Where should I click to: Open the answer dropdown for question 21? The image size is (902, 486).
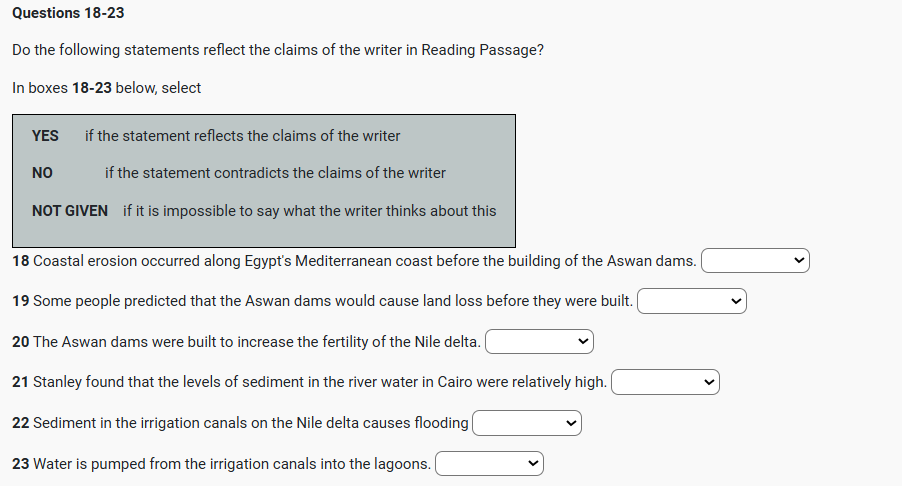[665, 382]
